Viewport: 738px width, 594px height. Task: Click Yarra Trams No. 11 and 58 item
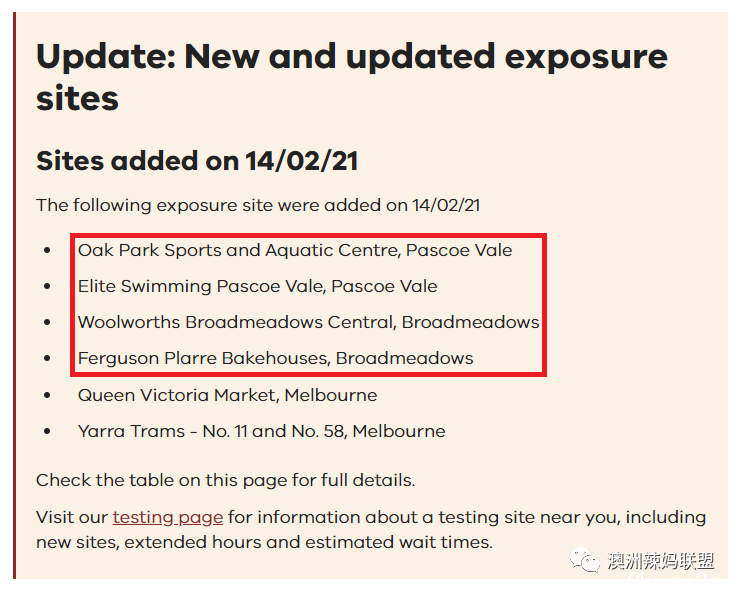click(x=261, y=431)
